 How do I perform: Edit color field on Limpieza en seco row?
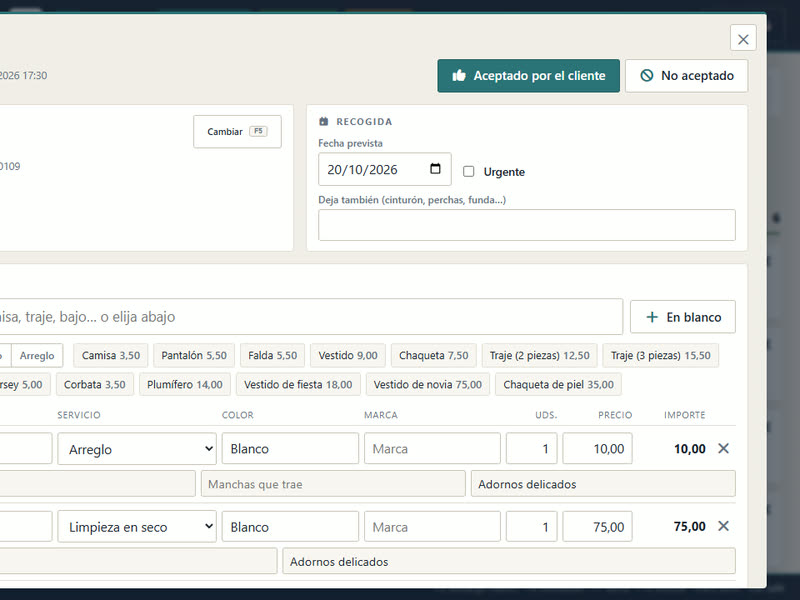(x=290, y=527)
